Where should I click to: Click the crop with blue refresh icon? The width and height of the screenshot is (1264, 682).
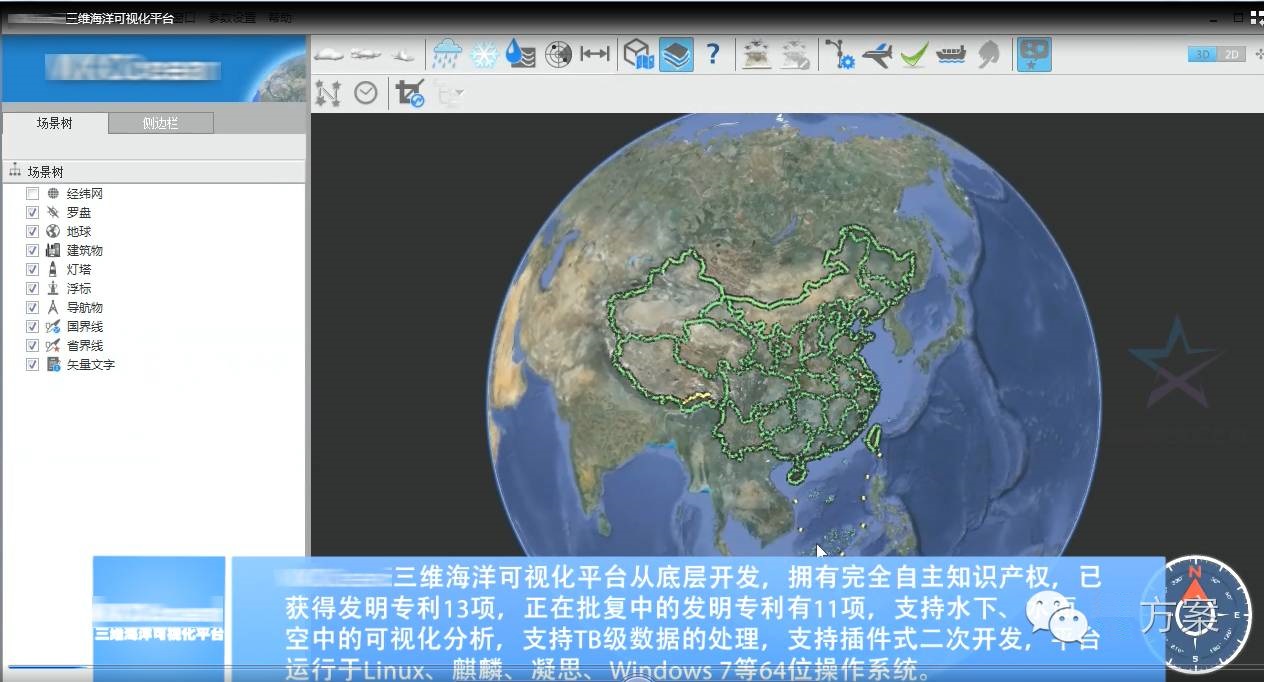[410, 93]
